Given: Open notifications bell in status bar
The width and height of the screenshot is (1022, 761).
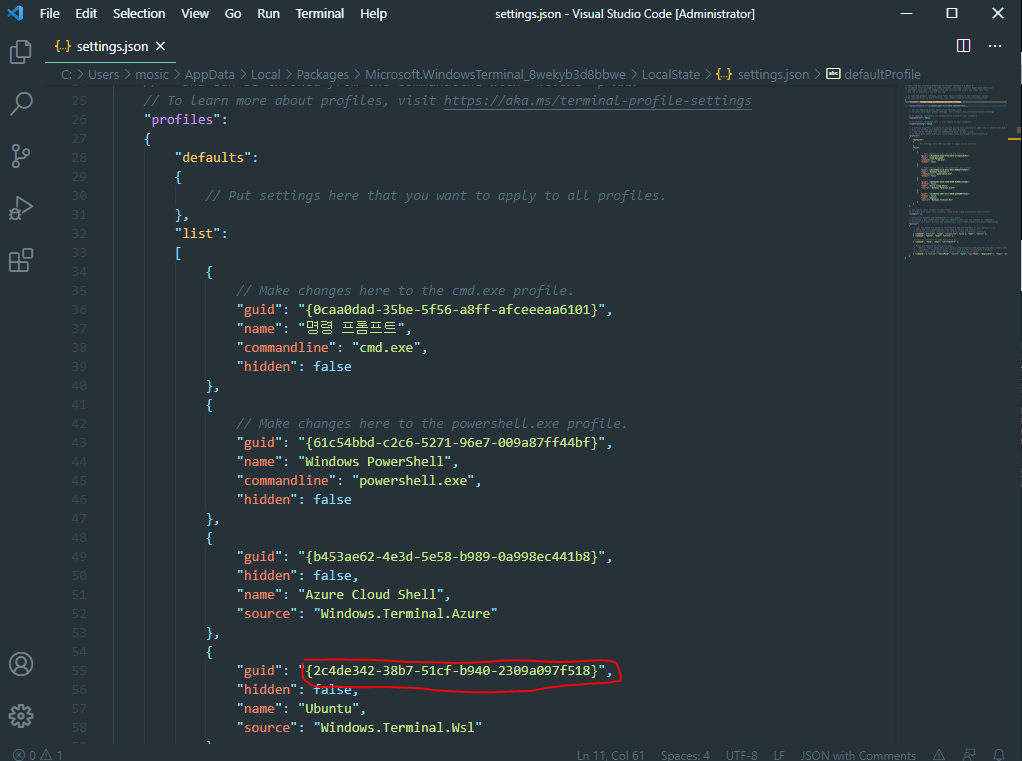Looking at the screenshot, I should click(x=999, y=754).
